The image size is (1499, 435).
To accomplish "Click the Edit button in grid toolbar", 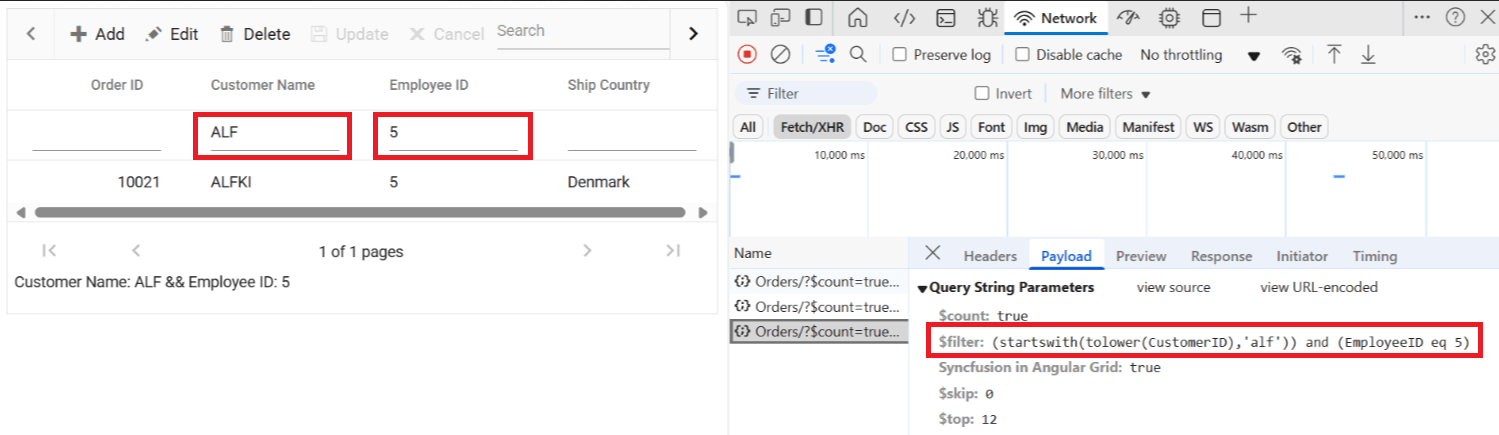I will (x=172, y=34).
